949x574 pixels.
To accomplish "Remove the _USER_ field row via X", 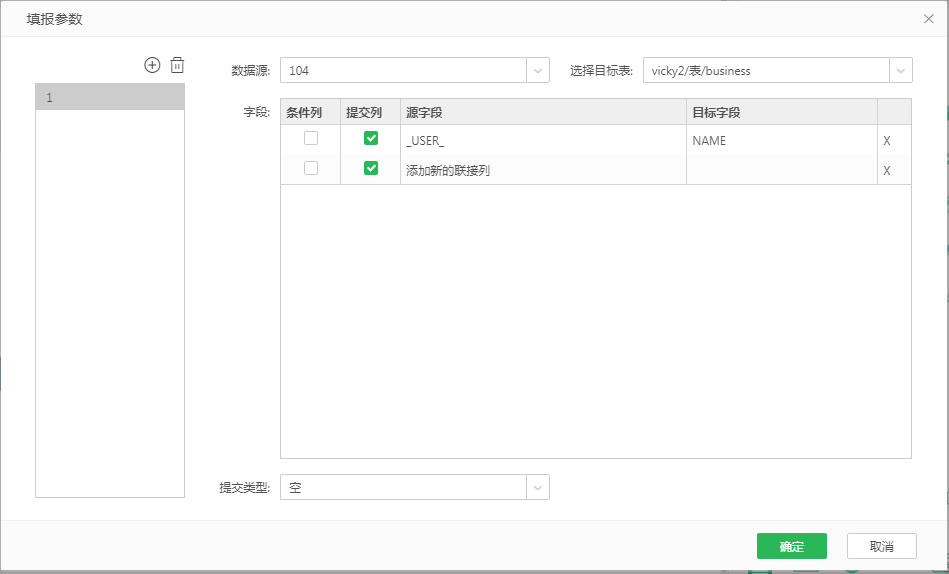I will click(x=887, y=140).
